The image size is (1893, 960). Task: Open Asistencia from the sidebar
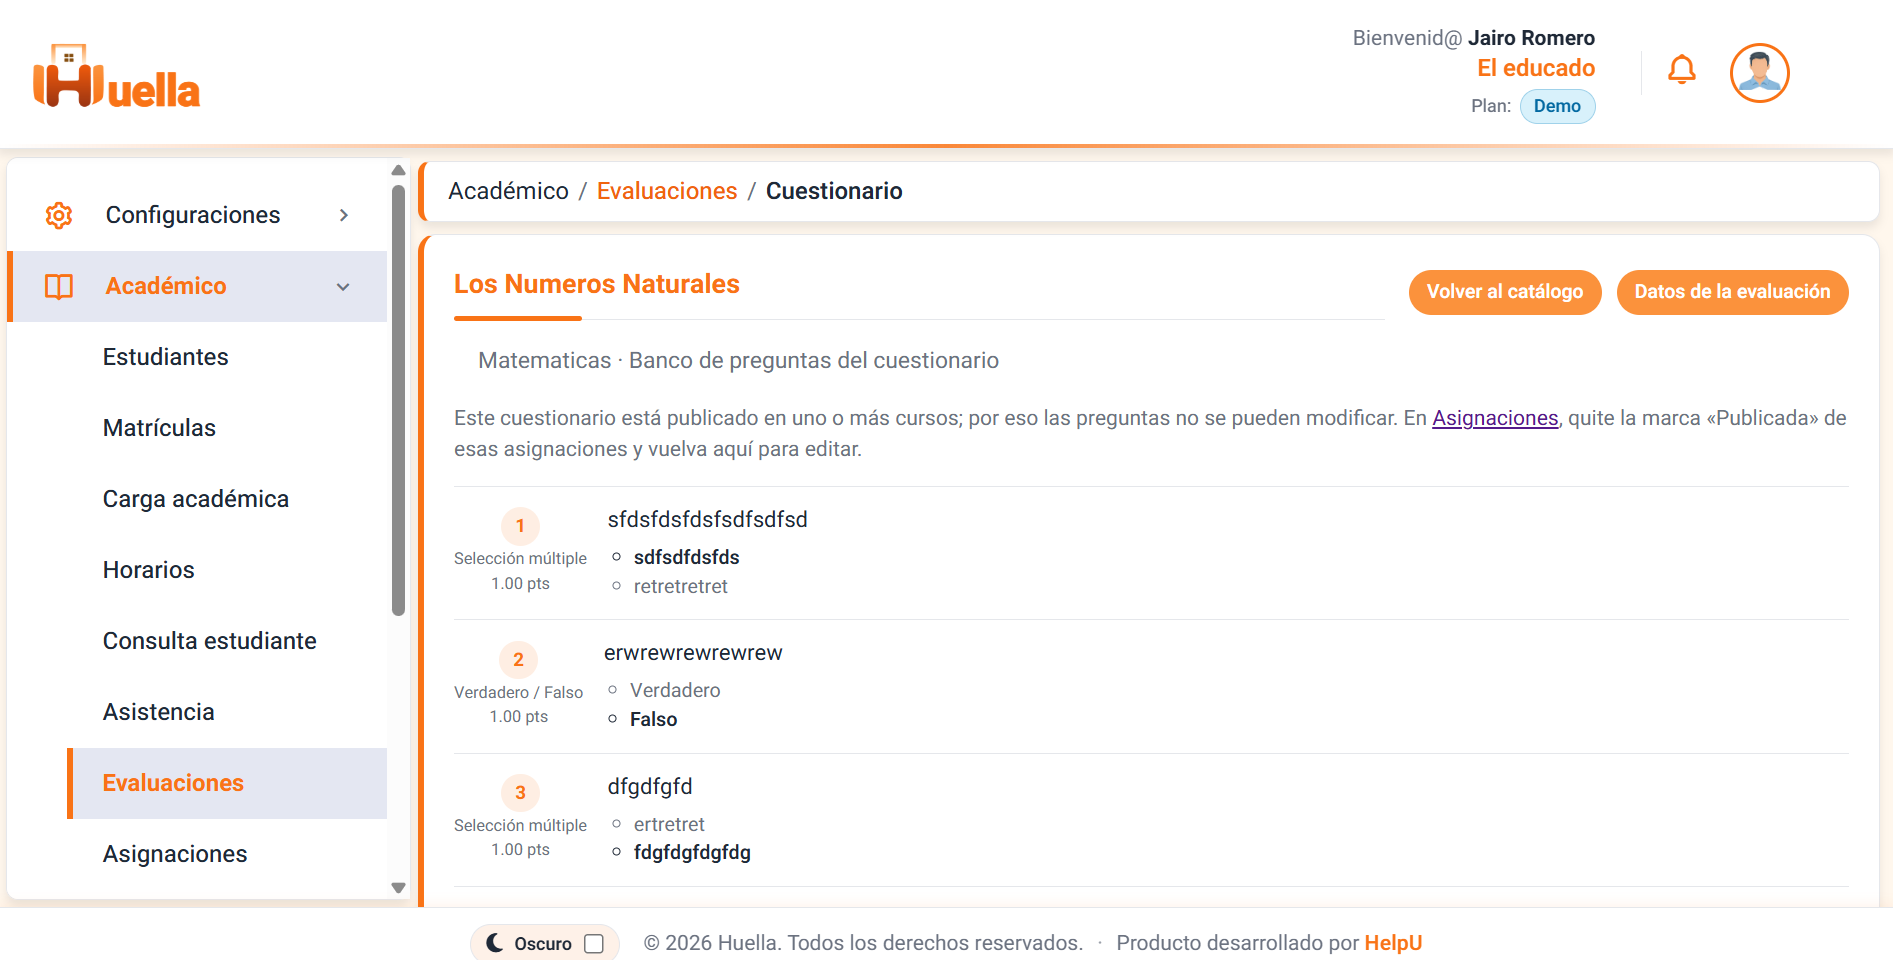click(x=159, y=712)
